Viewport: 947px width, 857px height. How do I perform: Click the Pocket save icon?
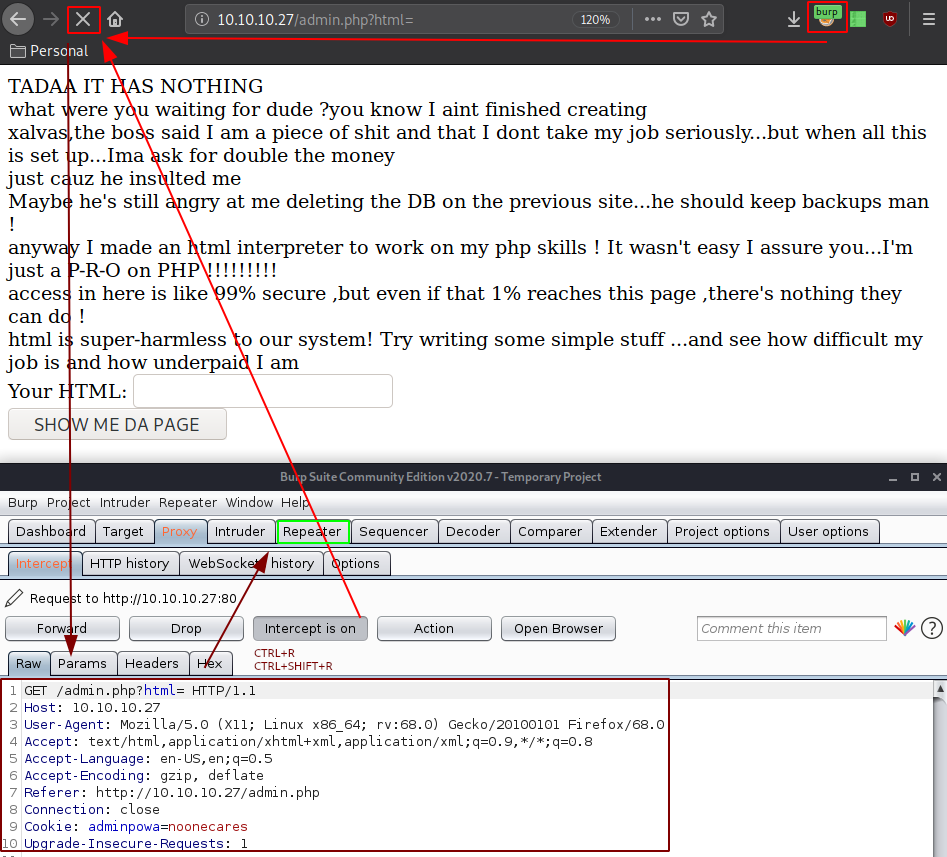[x=681, y=19]
